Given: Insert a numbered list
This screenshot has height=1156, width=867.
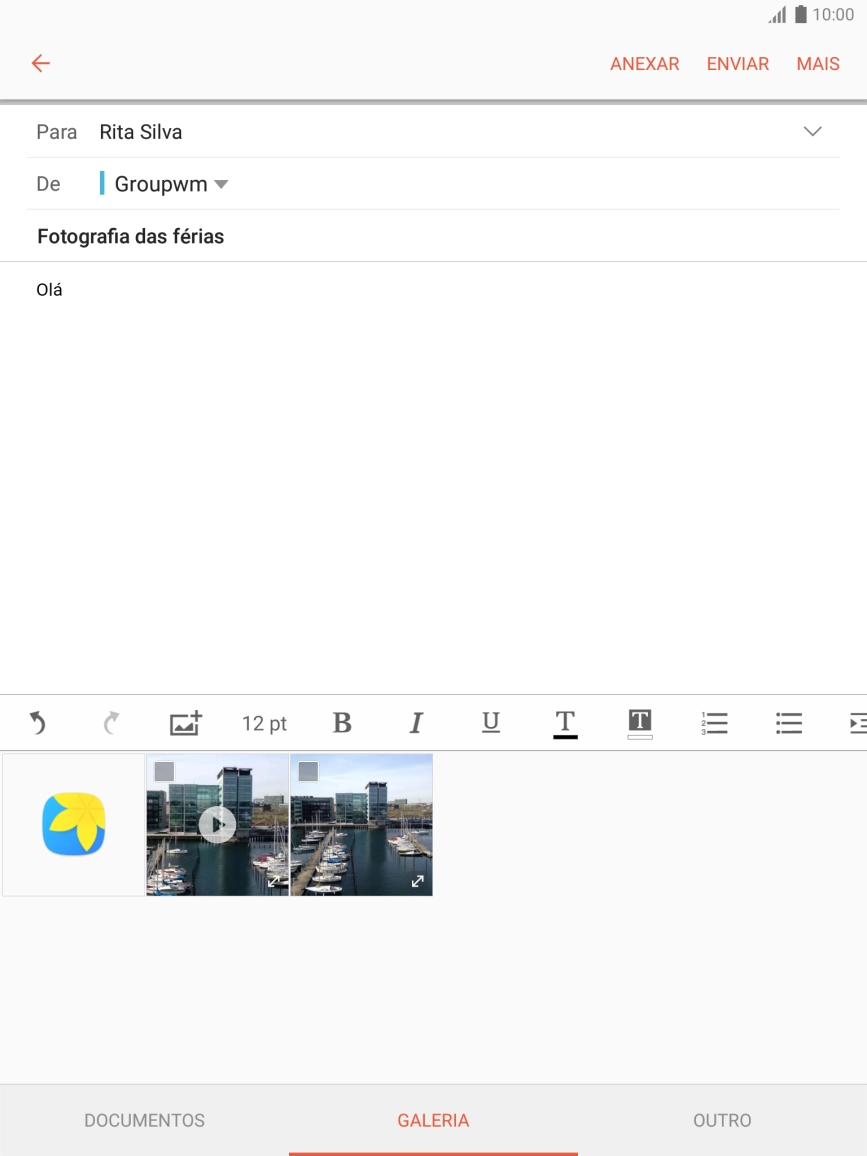Looking at the screenshot, I should [714, 723].
